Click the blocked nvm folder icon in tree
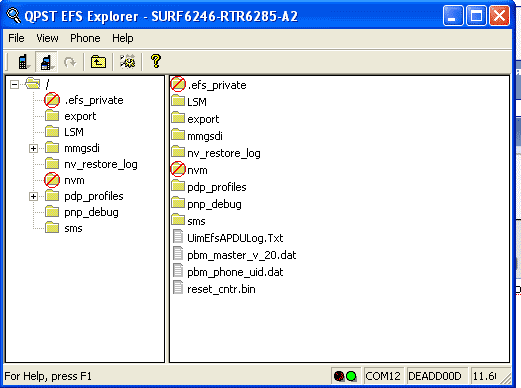Viewport: 521px width, 388px height. 52,180
